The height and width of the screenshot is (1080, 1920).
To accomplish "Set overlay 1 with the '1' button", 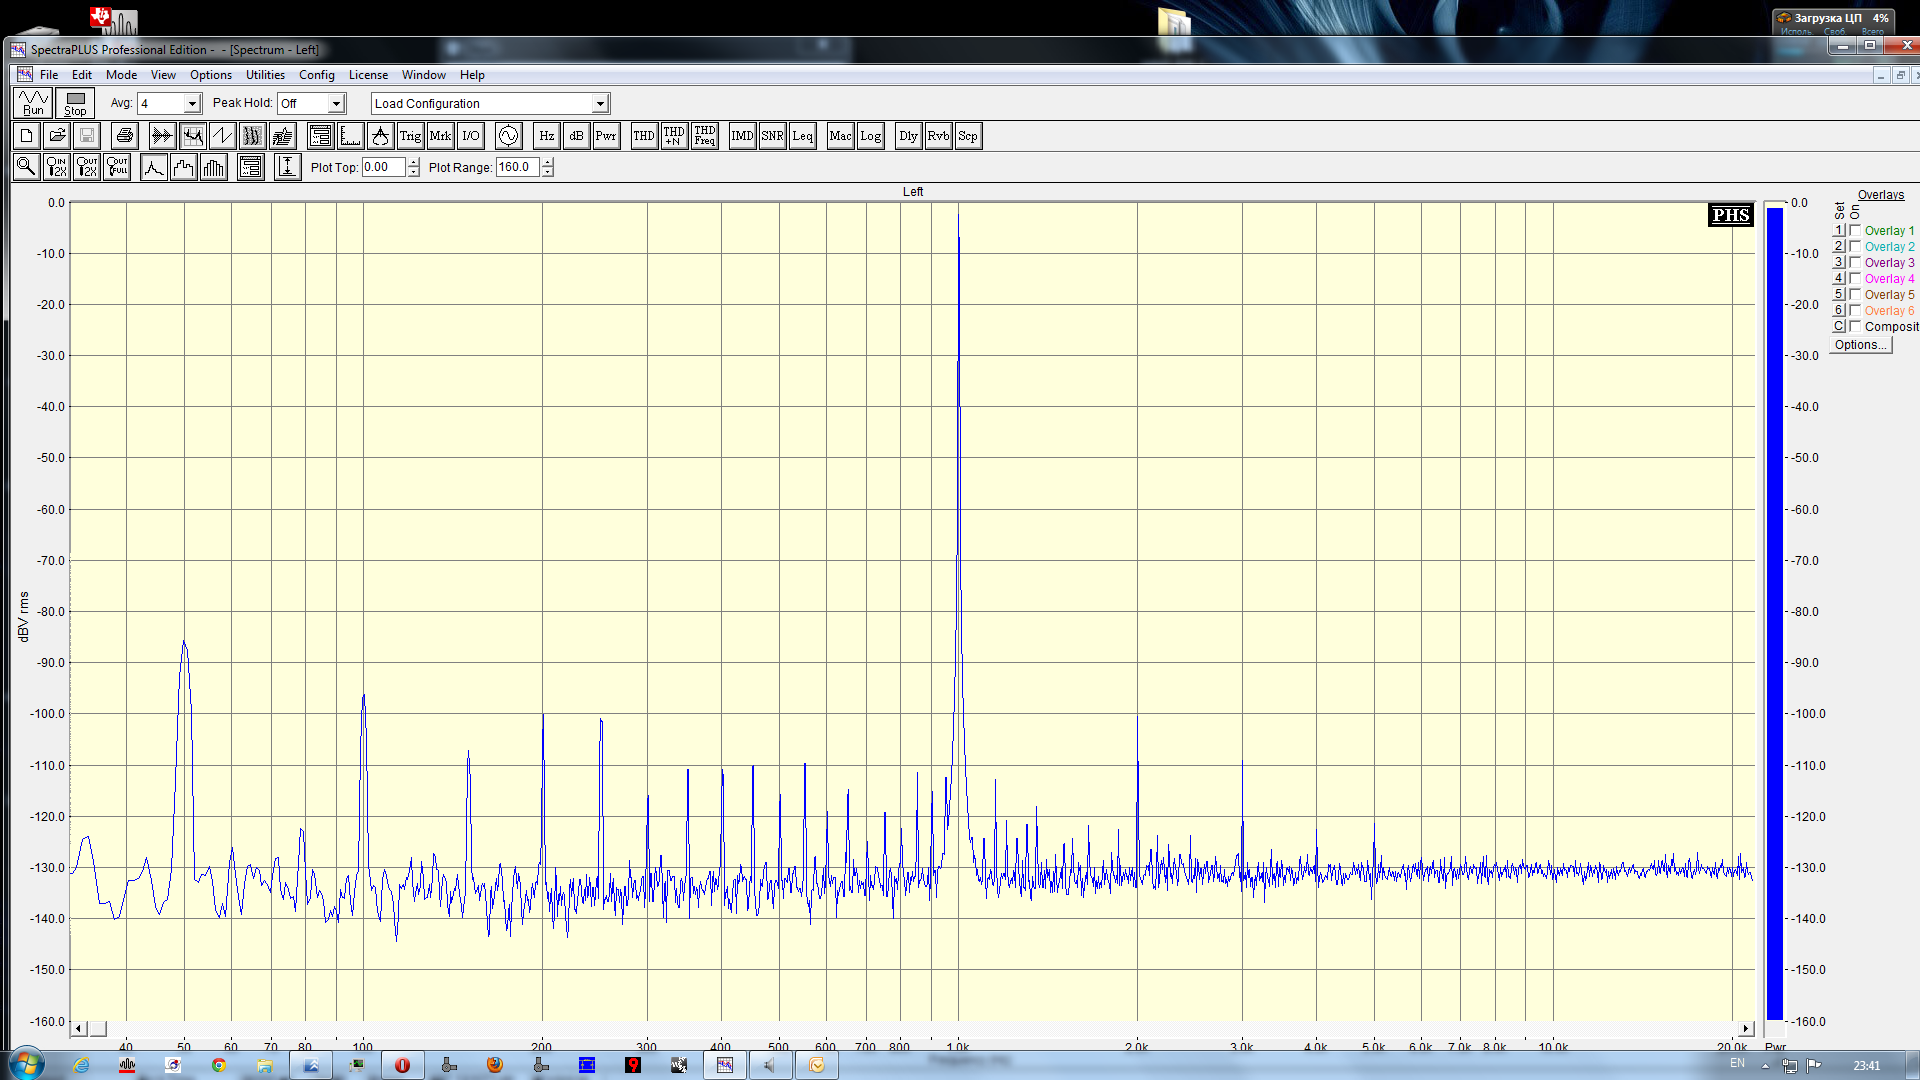I will tap(1838, 230).
